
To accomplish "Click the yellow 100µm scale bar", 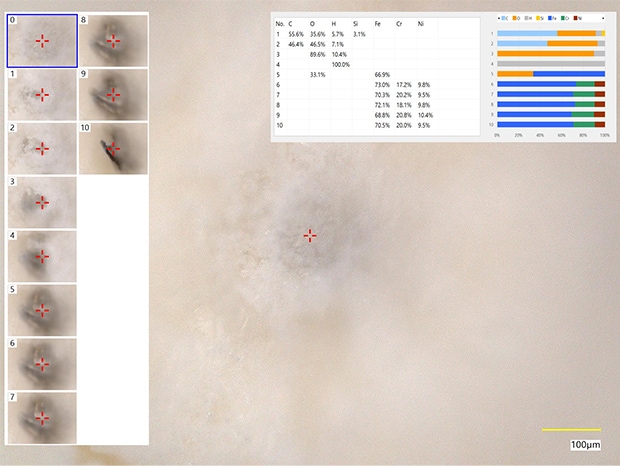I will [x=571, y=429].
